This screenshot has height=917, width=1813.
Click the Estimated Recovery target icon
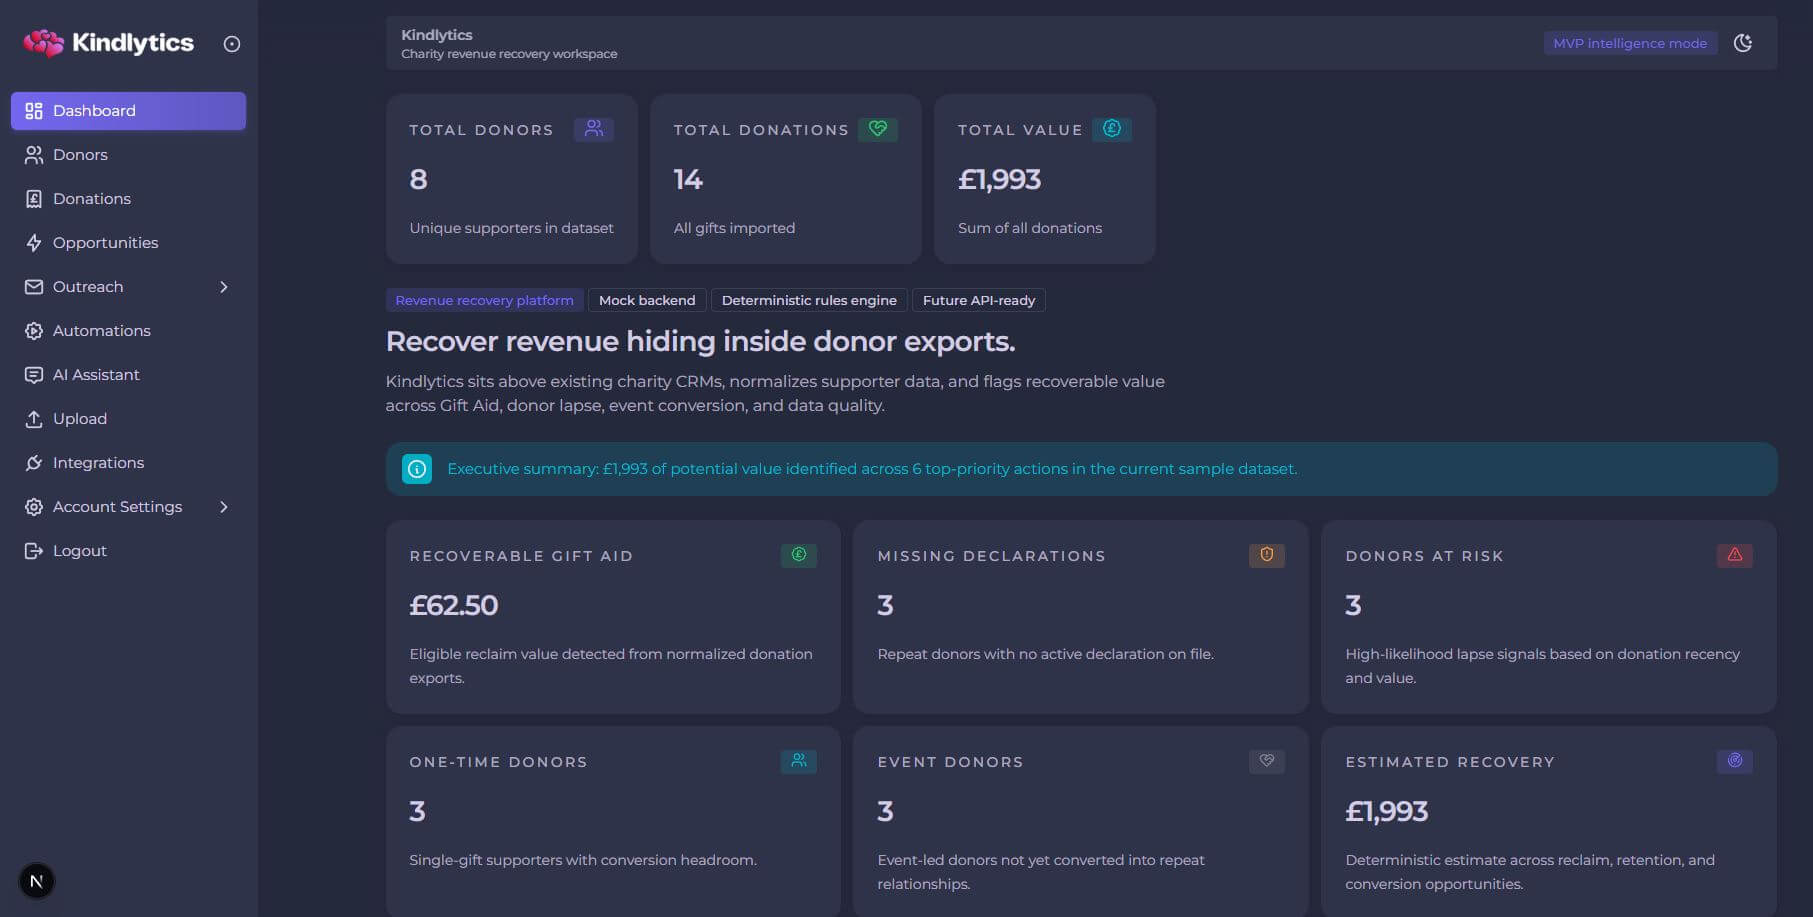(1735, 761)
